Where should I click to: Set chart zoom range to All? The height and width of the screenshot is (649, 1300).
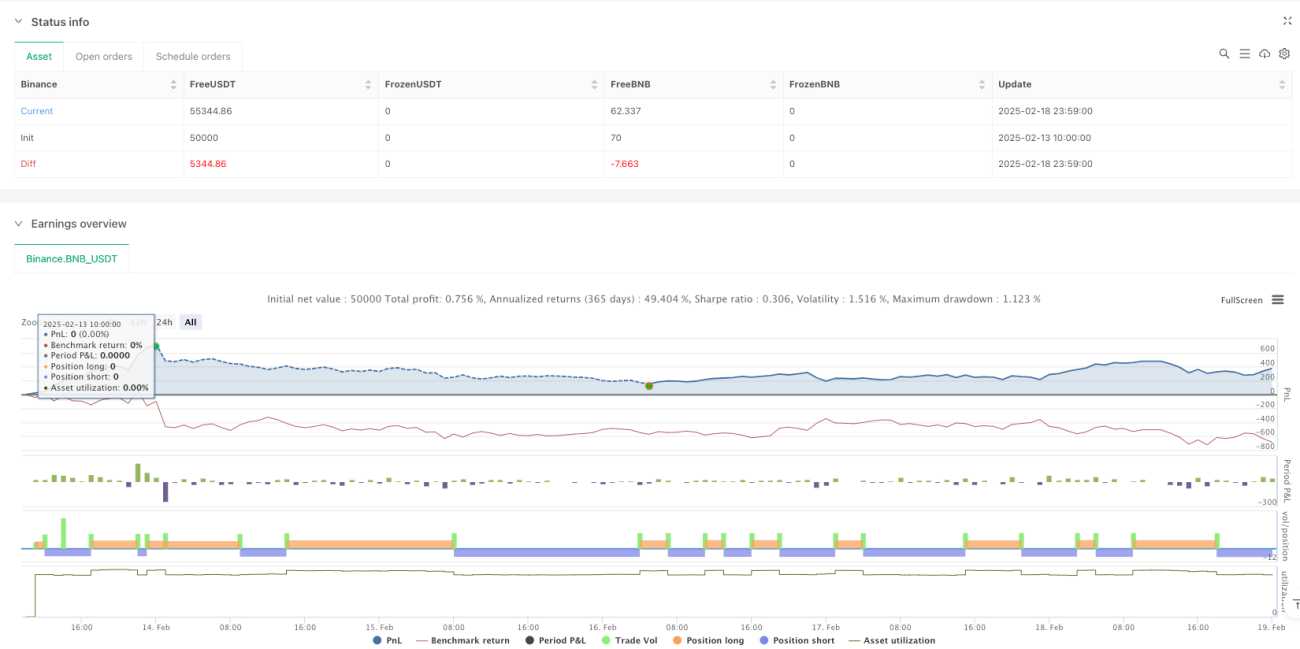coord(190,322)
